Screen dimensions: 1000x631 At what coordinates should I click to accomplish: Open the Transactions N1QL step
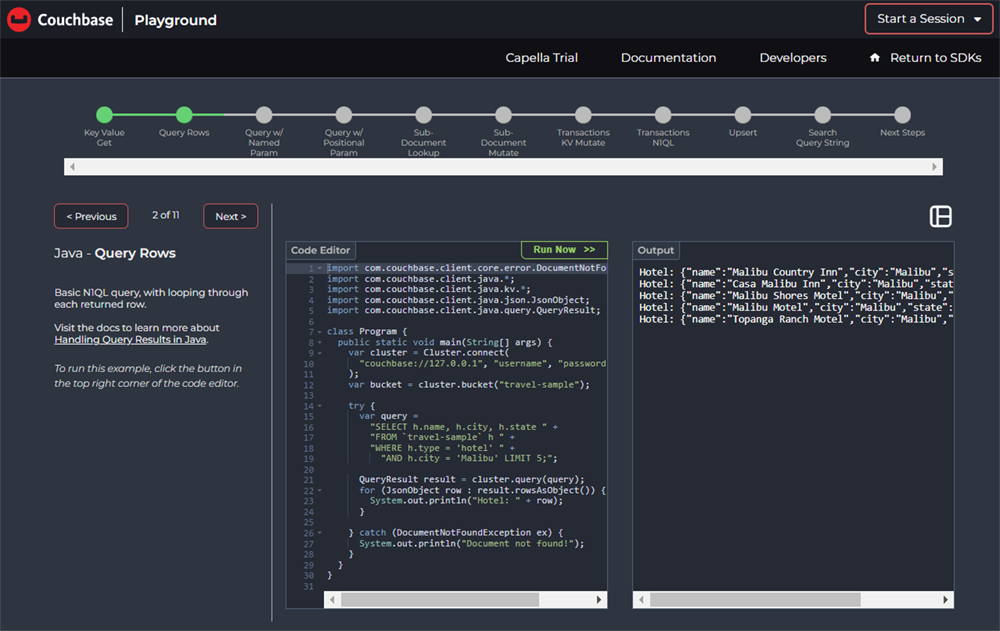(x=663, y=115)
